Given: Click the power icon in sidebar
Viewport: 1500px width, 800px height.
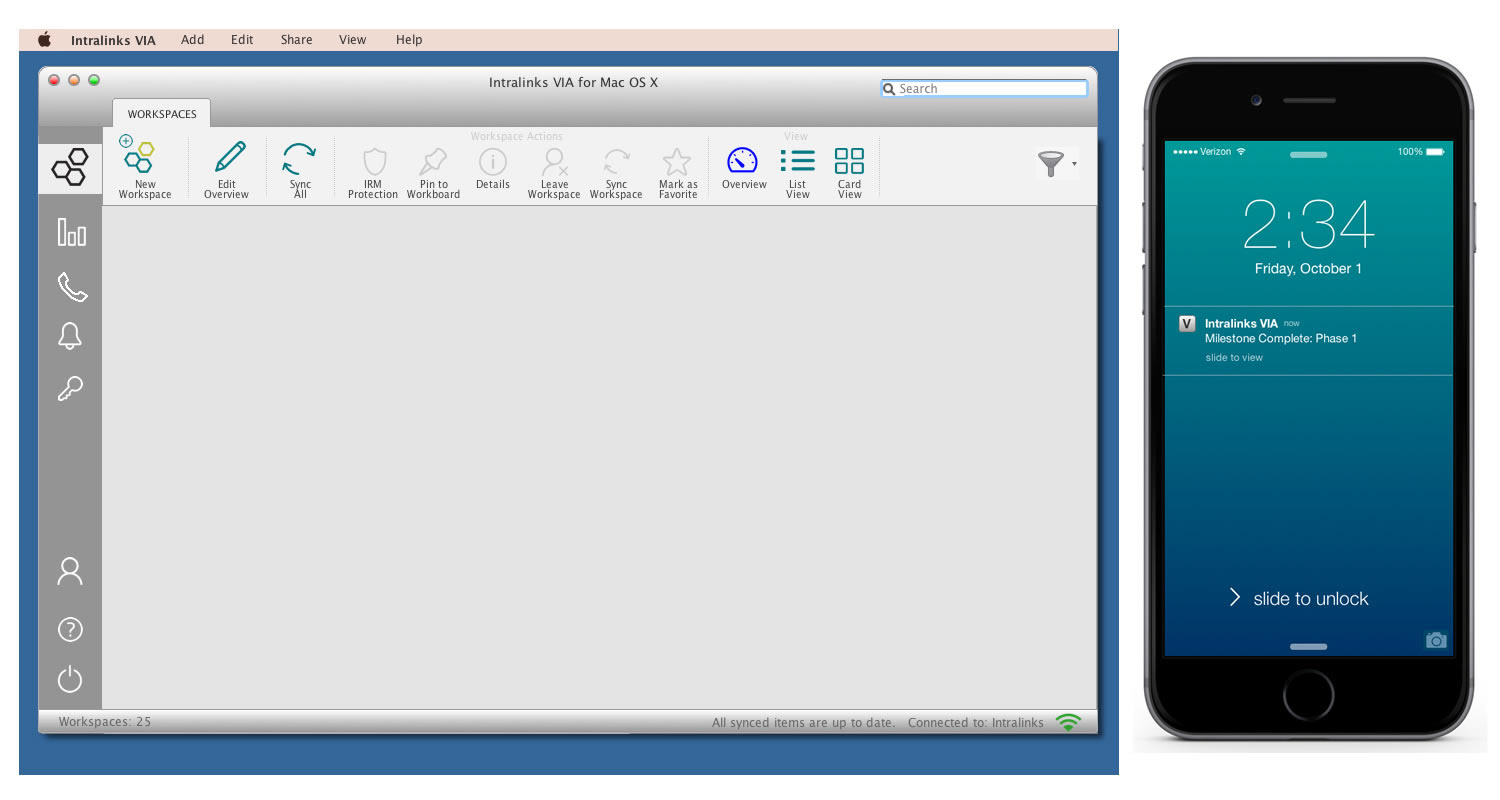Looking at the screenshot, I should pyautogui.click(x=70, y=680).
